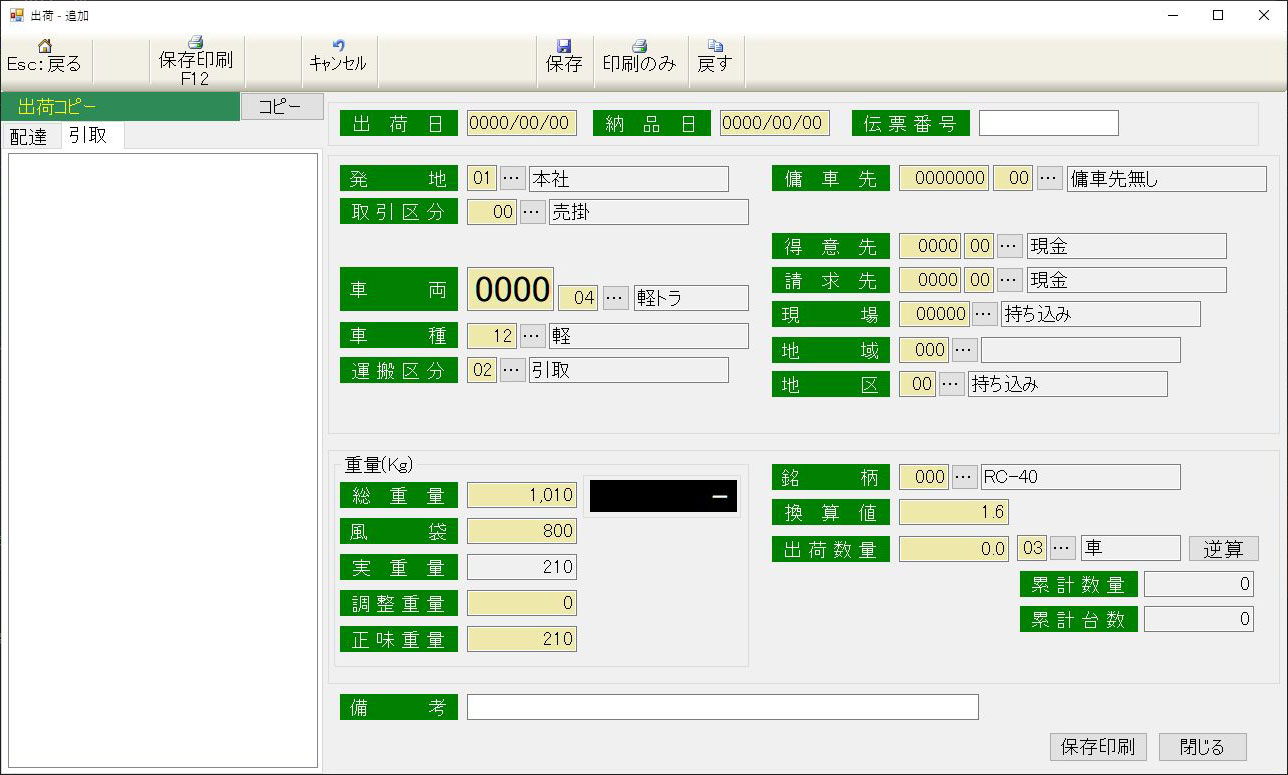Click into the 備考 text field
Screen dimensions: 1288x775
pos(722,707)
